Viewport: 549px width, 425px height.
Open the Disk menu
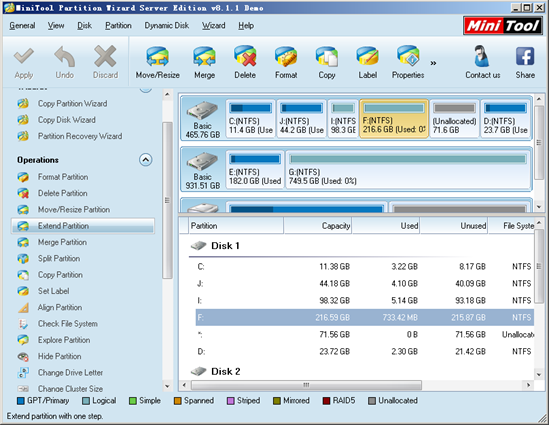point(84,26)
